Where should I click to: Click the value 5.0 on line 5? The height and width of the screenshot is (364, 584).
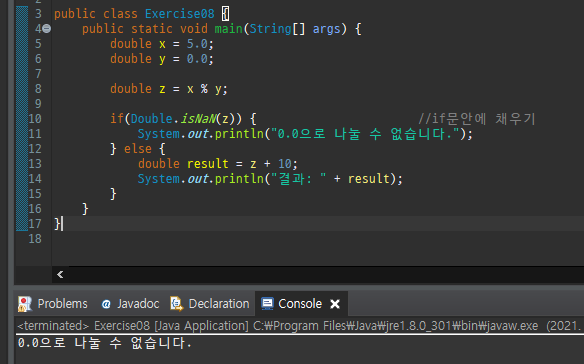197,44
